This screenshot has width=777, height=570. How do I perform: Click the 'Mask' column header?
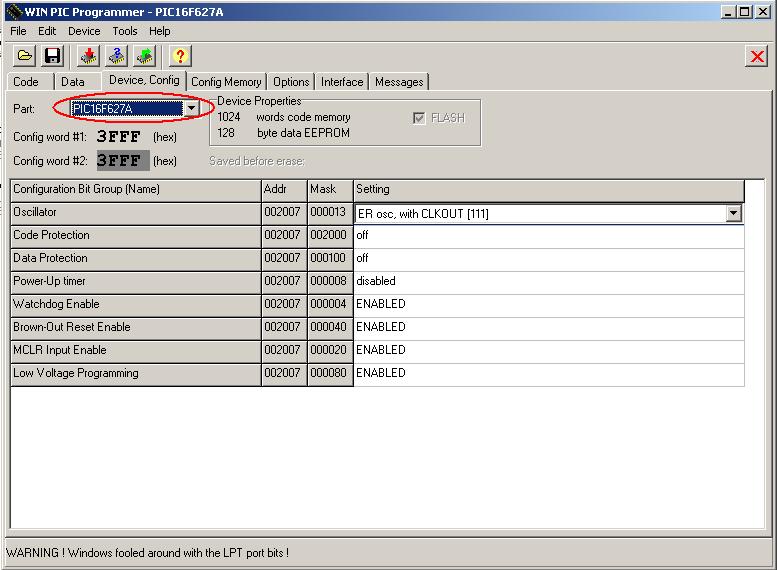click(x=331, y=191)
